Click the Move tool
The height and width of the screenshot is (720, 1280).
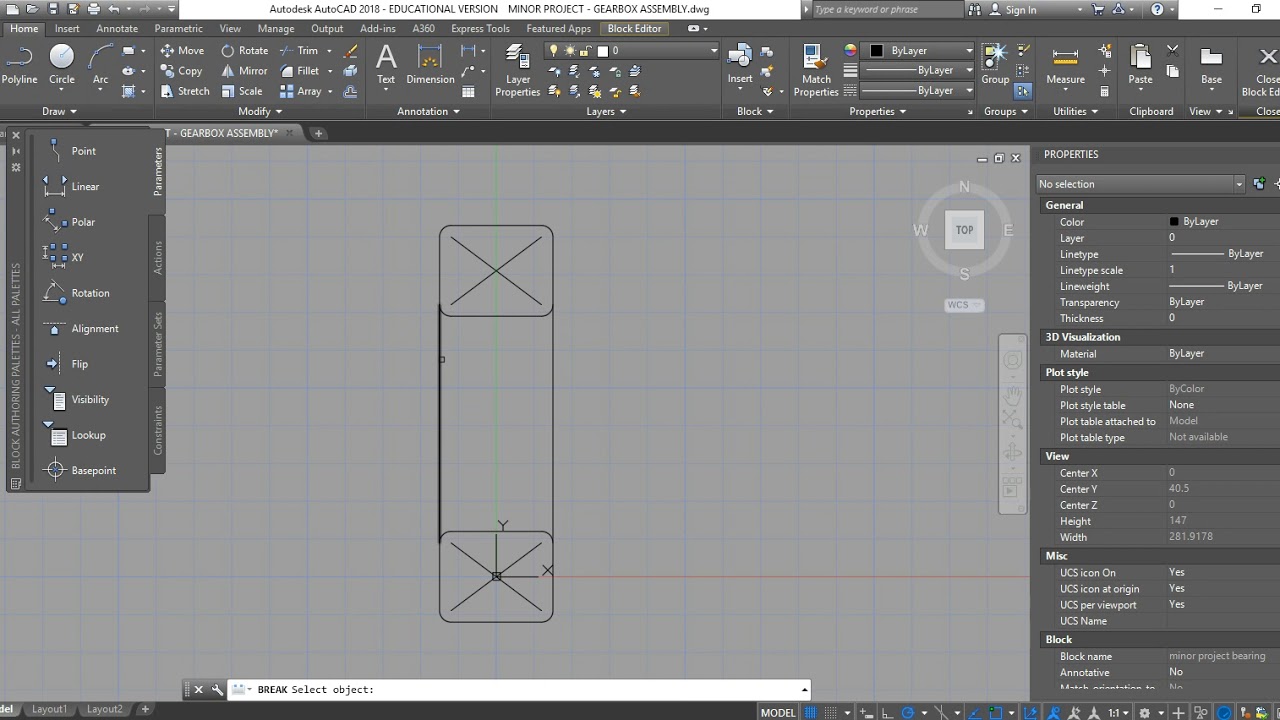[x=182, y=50]
